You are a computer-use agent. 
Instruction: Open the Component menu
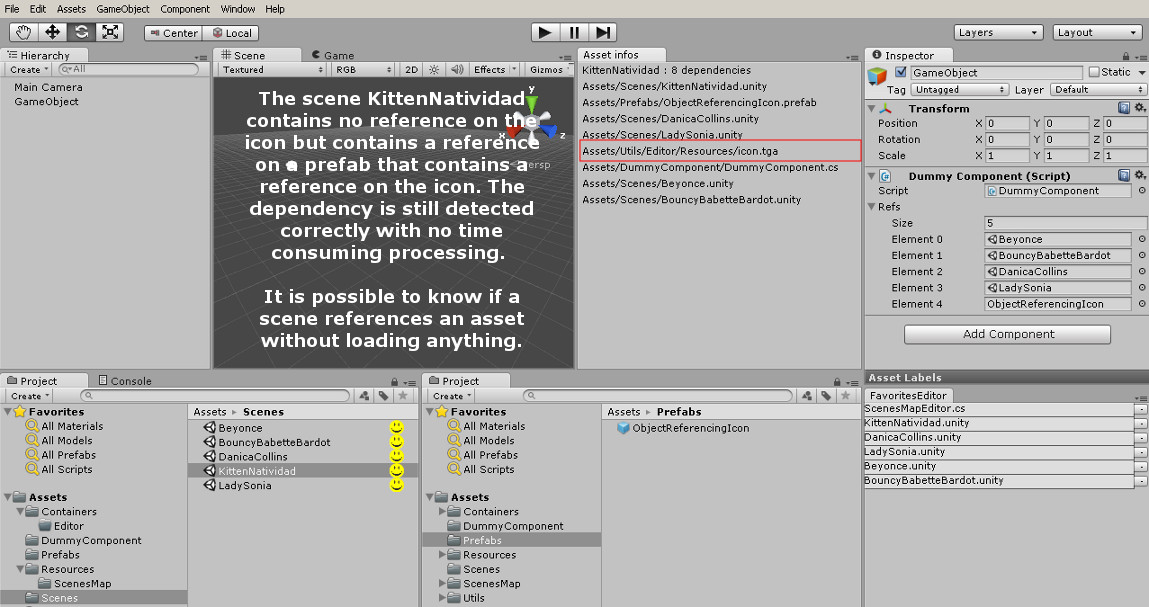point(185,9)
